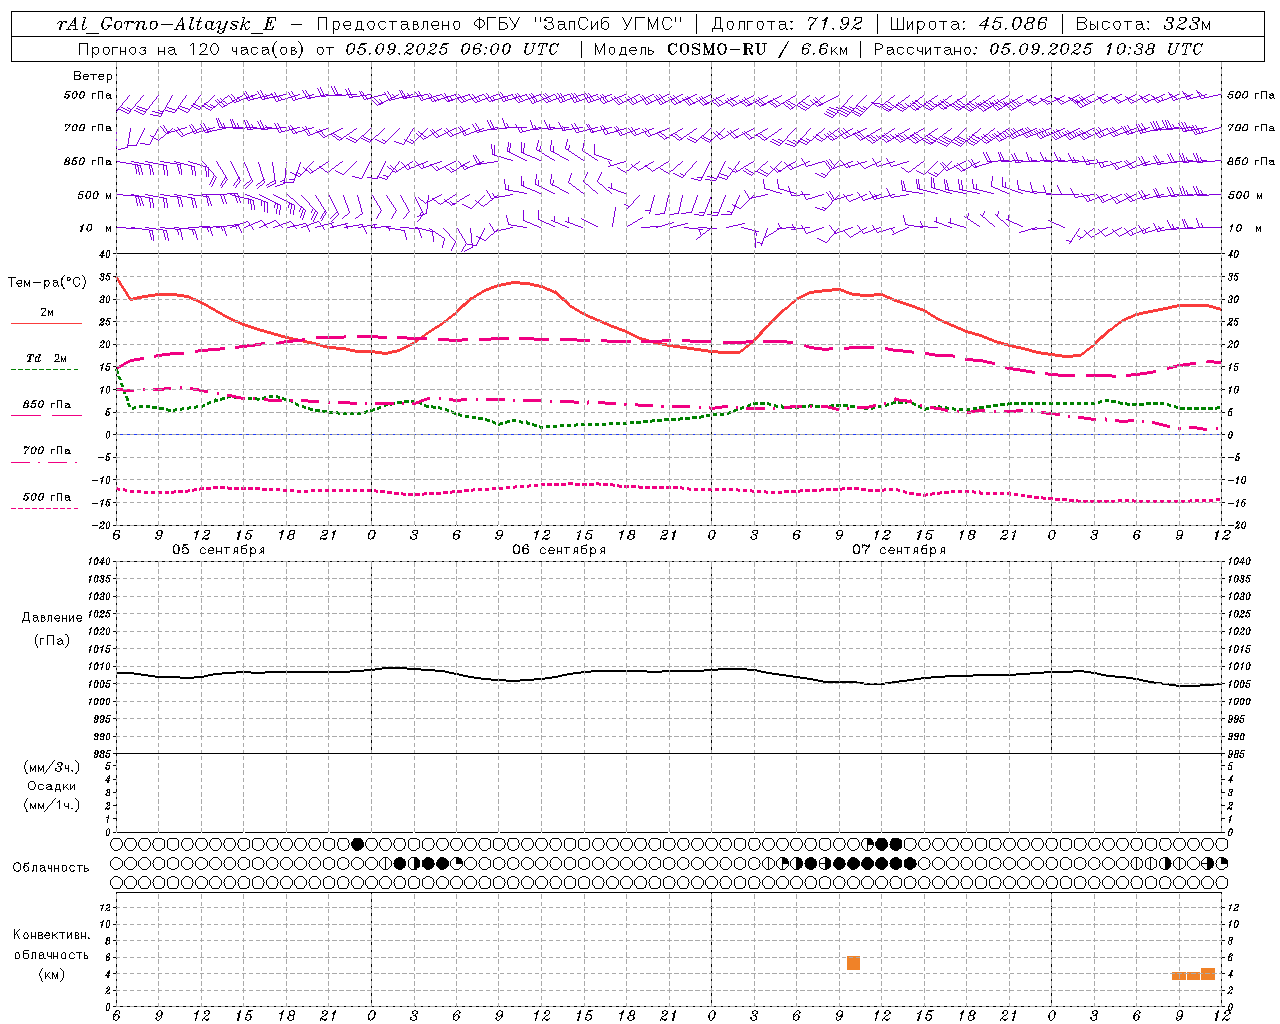Click the 700 гПа entry in temperature legend
1280x1024 pixels.
coord(47,451)
